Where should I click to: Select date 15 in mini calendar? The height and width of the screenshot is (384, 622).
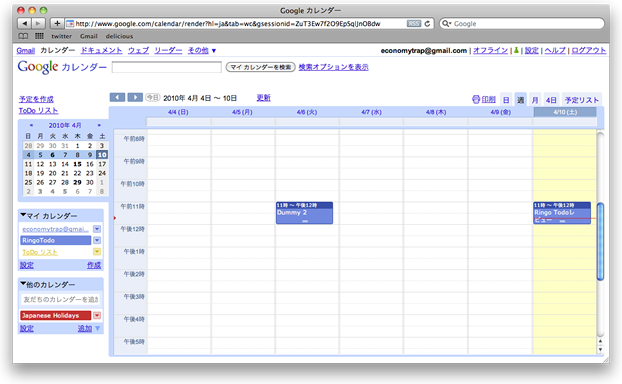(x=77, y=164)
